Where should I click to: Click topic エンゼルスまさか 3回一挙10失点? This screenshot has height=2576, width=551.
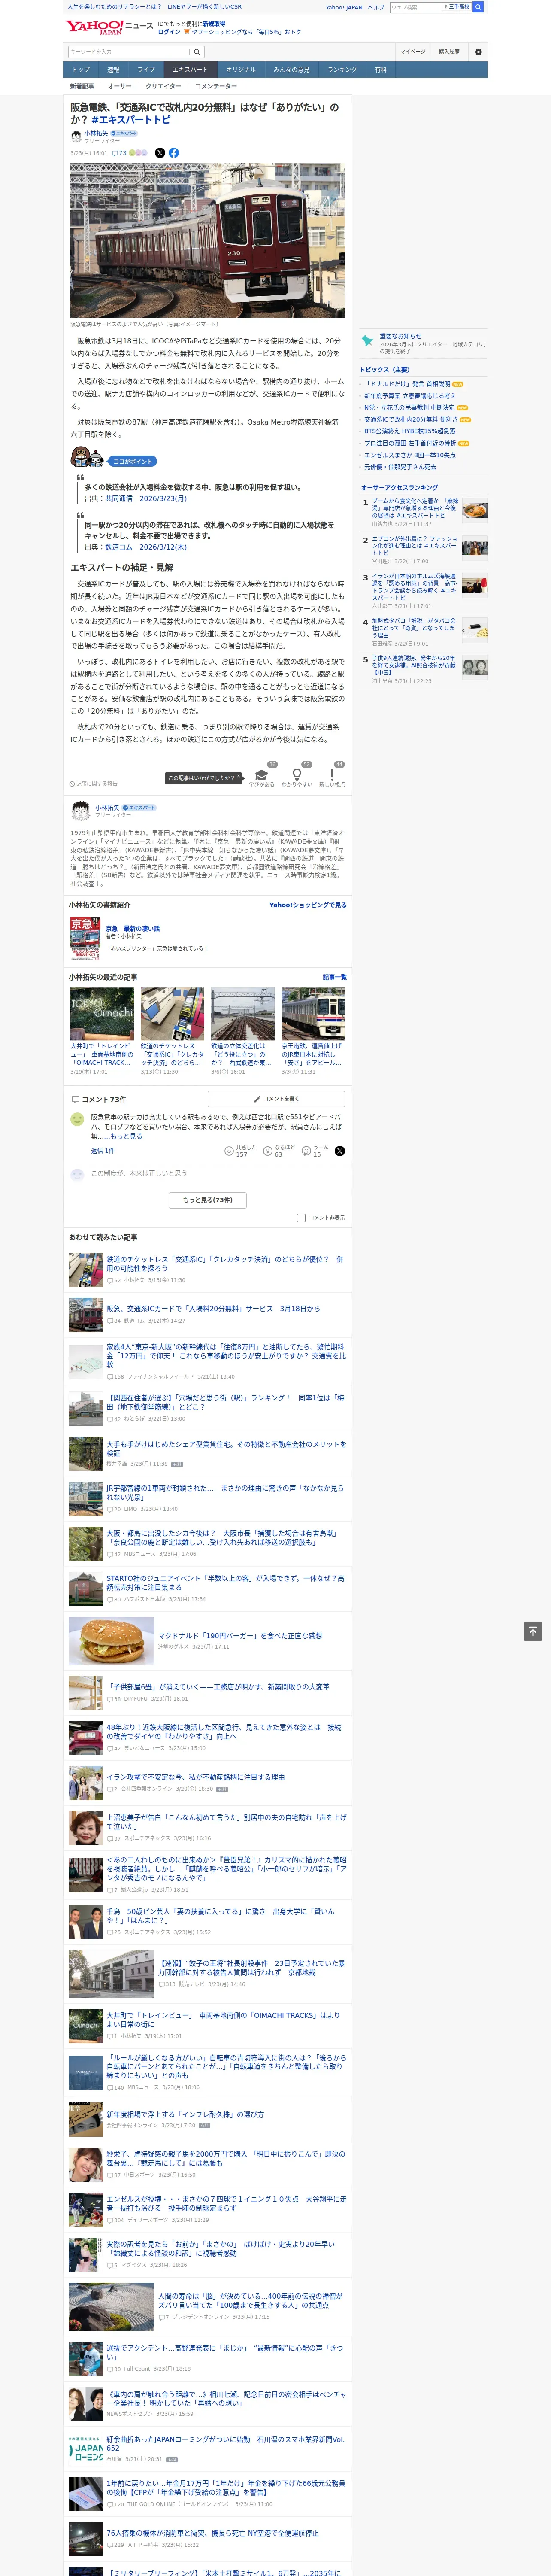tap(410, 455)
